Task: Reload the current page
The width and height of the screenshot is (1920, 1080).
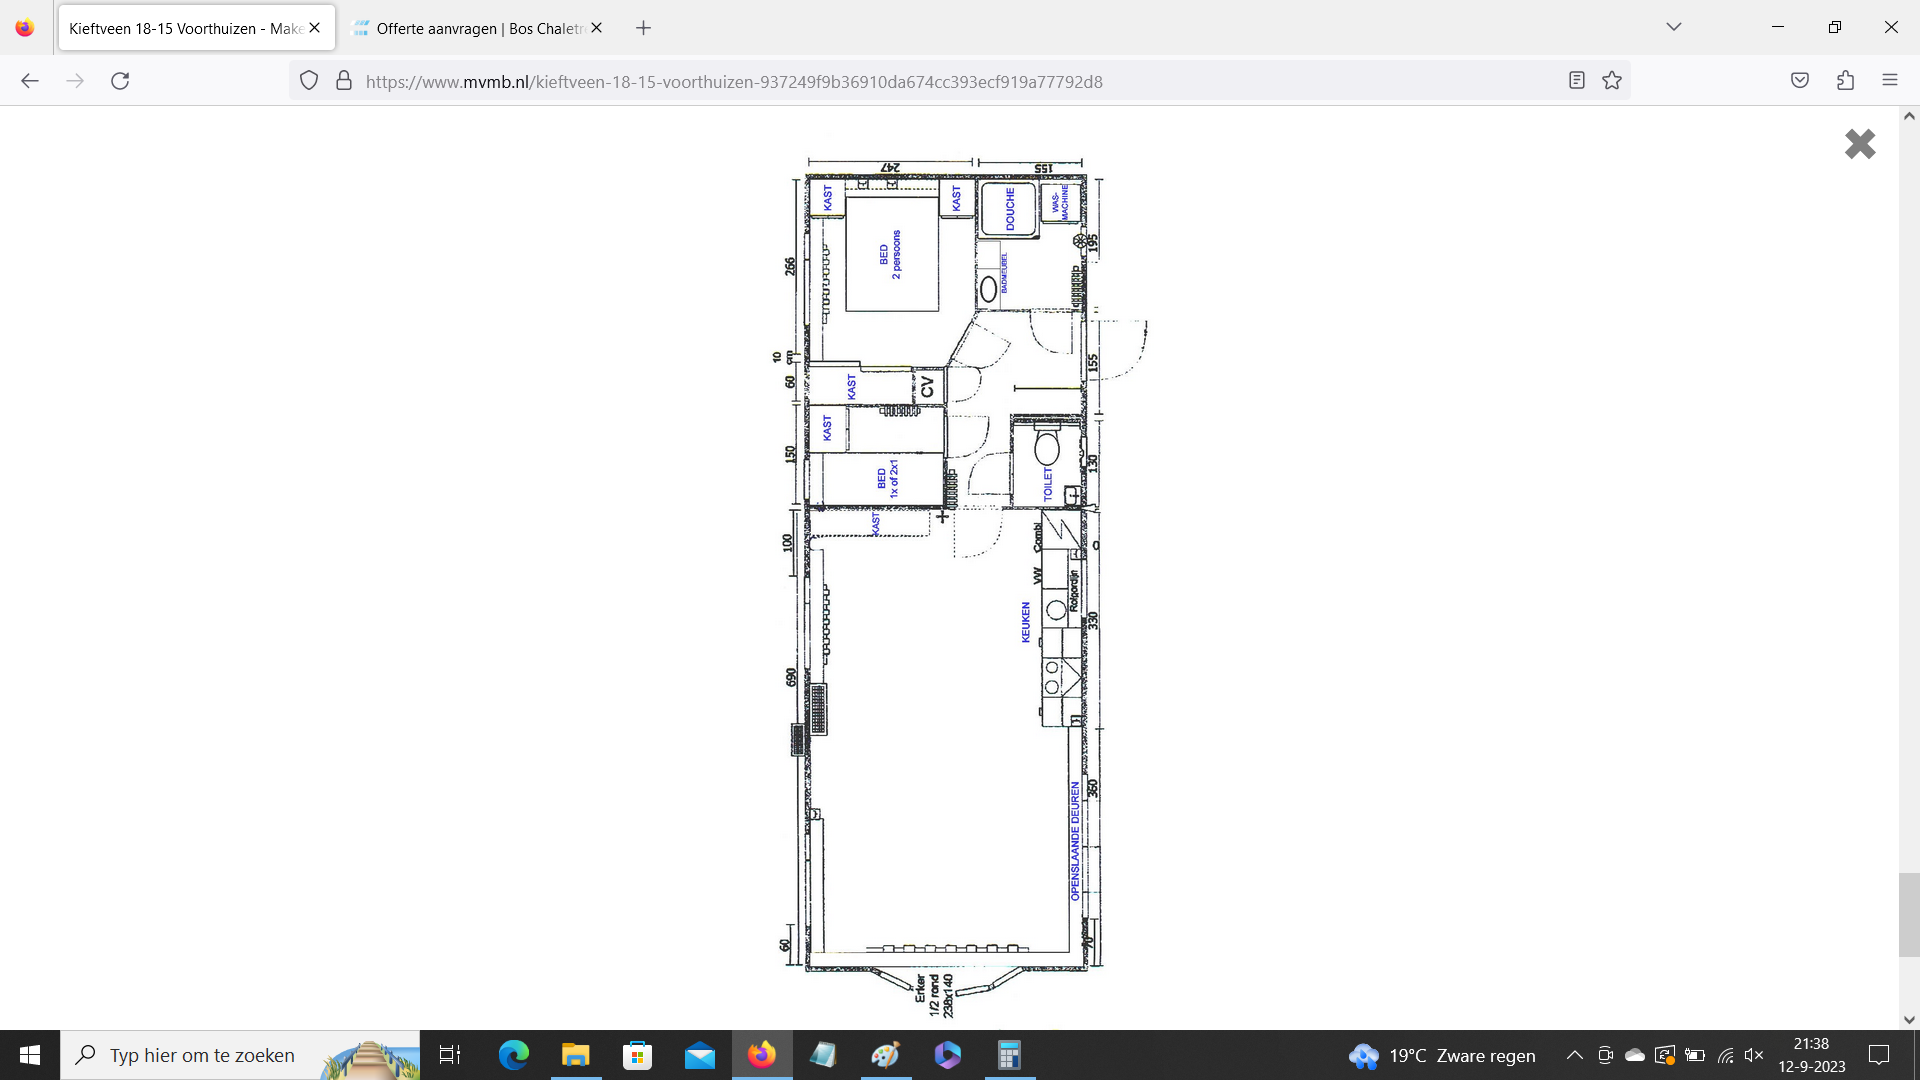Action: tap(120, 81)
